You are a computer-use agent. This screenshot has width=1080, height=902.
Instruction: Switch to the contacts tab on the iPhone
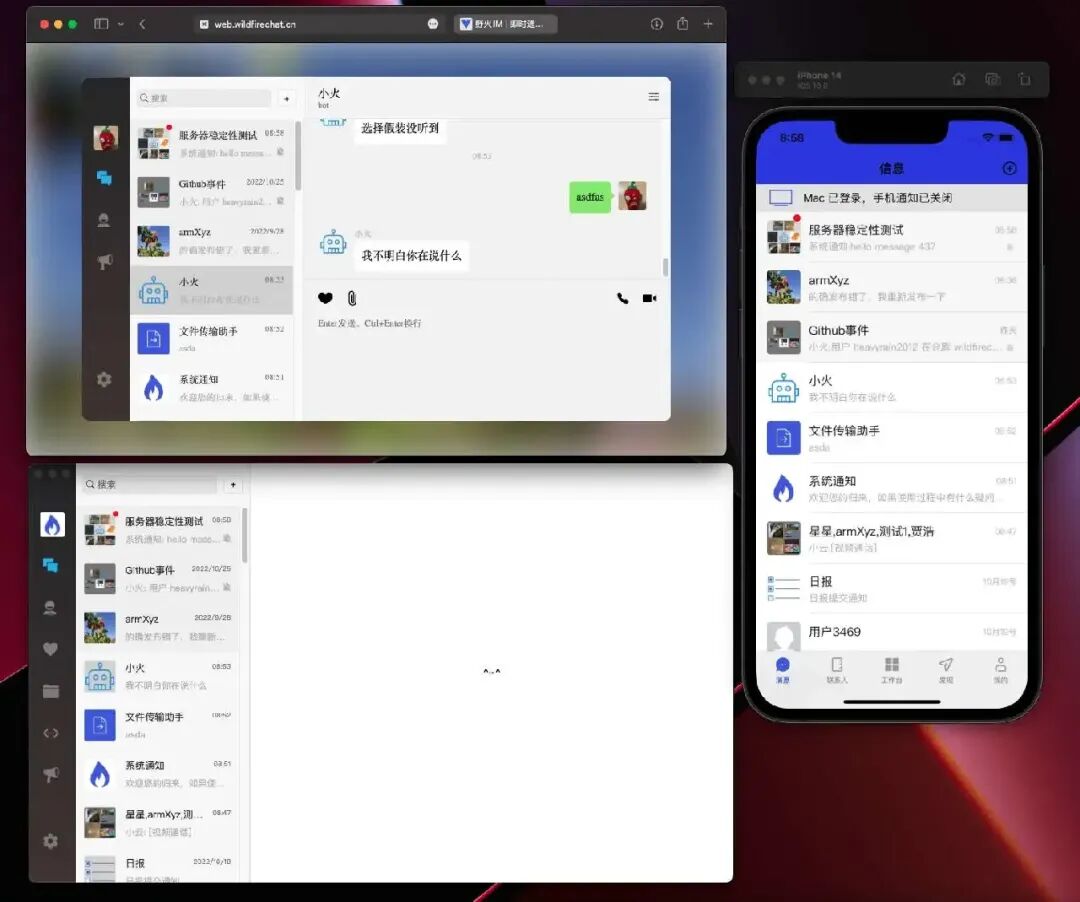837,670
